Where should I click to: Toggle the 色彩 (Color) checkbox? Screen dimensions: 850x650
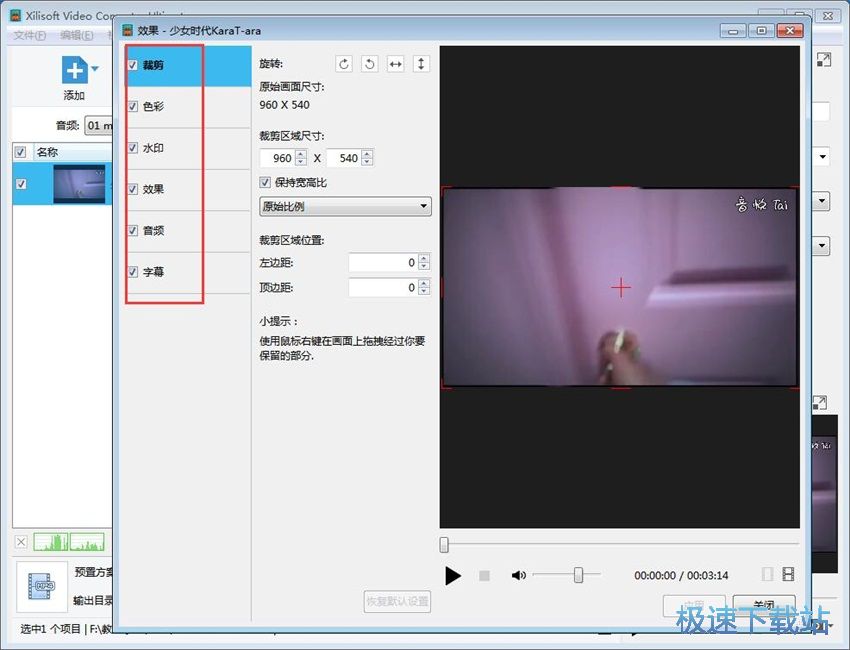[x=133, y=106]
